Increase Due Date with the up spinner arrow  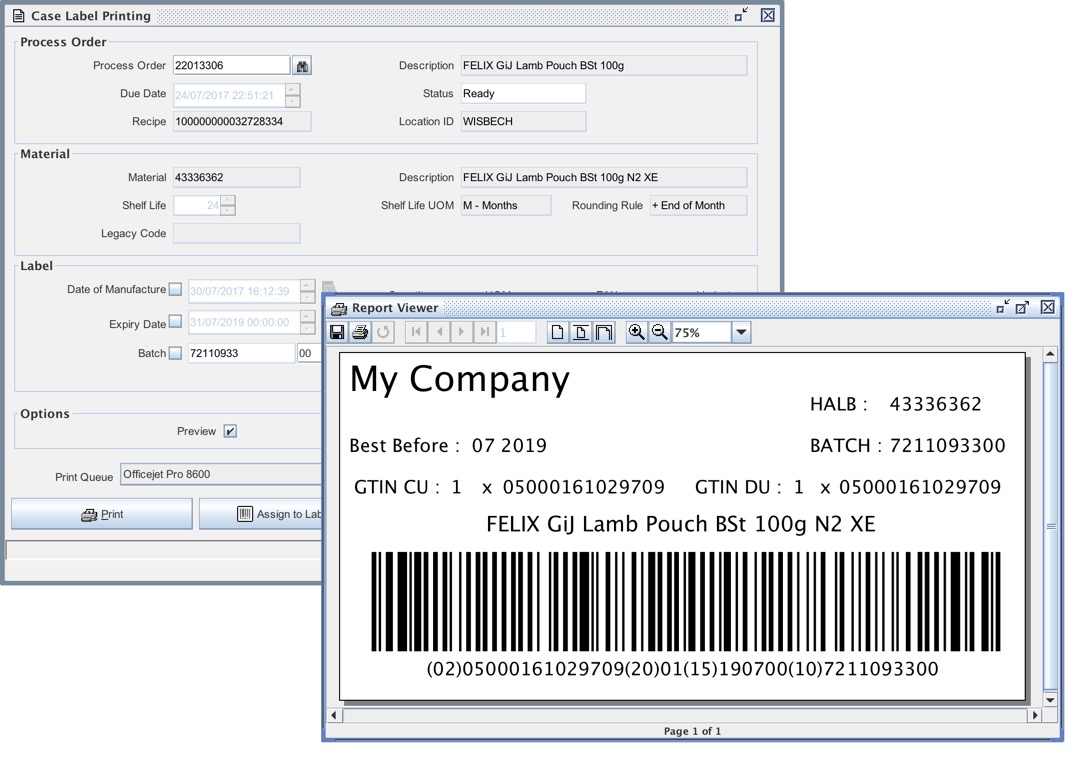(x=292, y=89)
